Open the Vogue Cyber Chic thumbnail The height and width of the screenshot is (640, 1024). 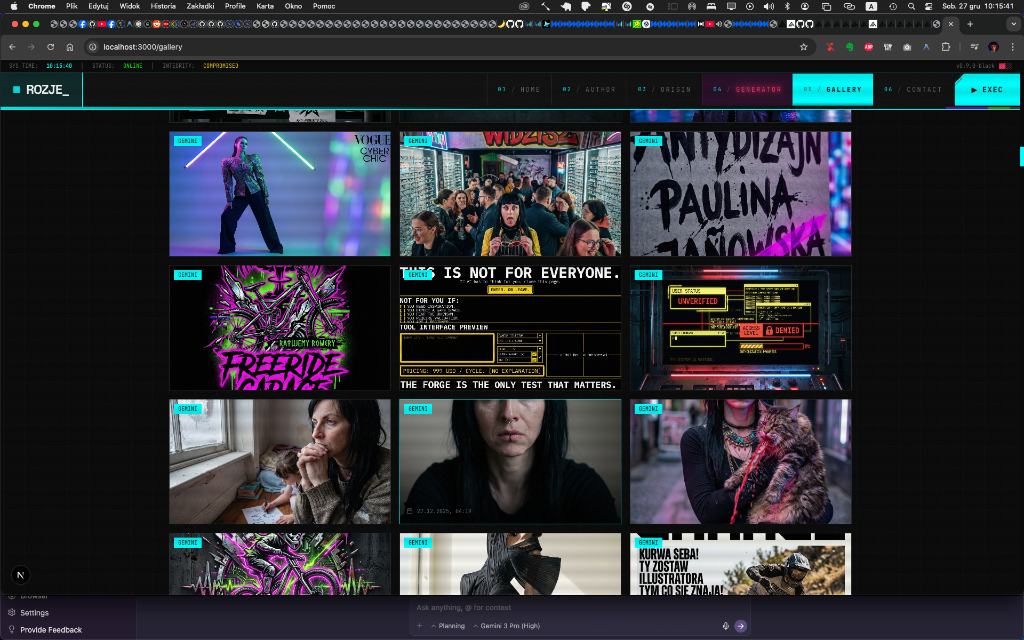280,193
